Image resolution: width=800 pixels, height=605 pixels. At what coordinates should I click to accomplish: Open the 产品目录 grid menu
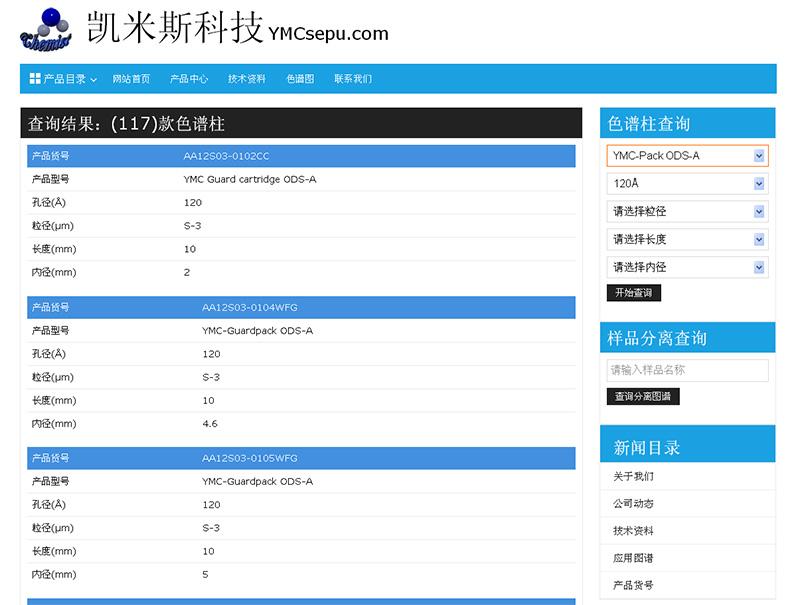pyautogui.click(x=63, y=79)
